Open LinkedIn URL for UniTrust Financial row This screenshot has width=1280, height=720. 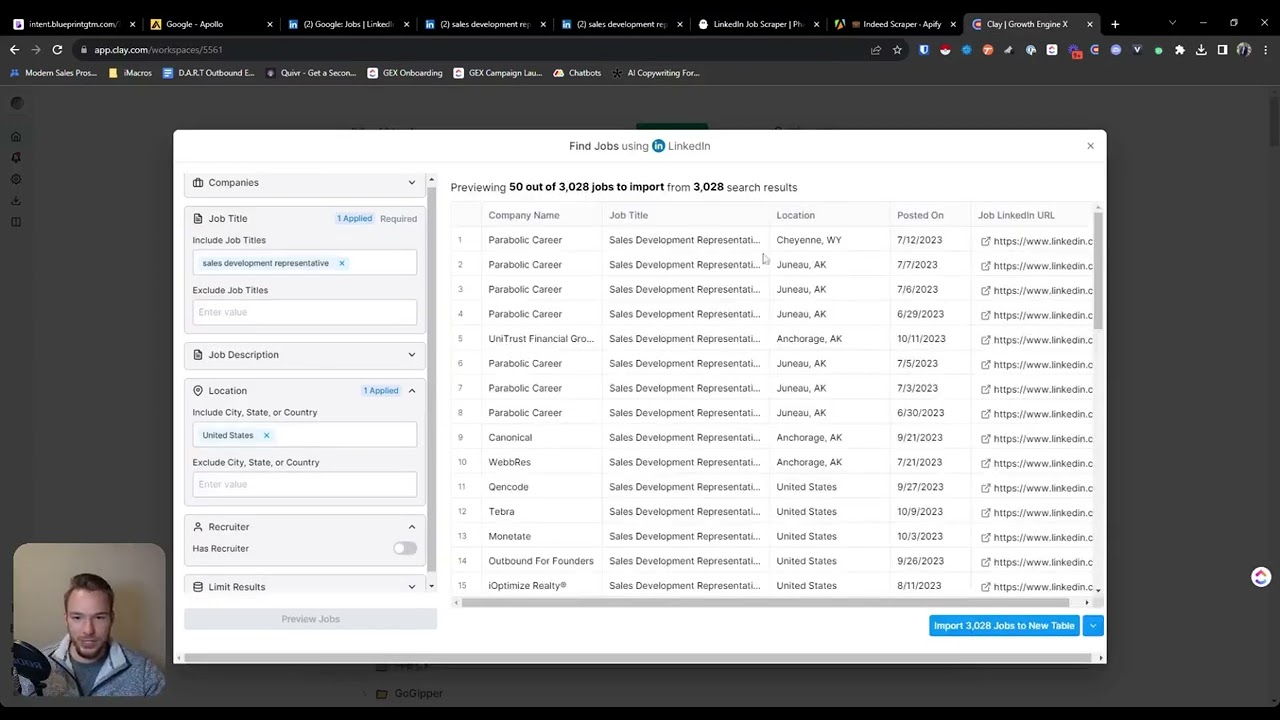tap(1038, 340)
